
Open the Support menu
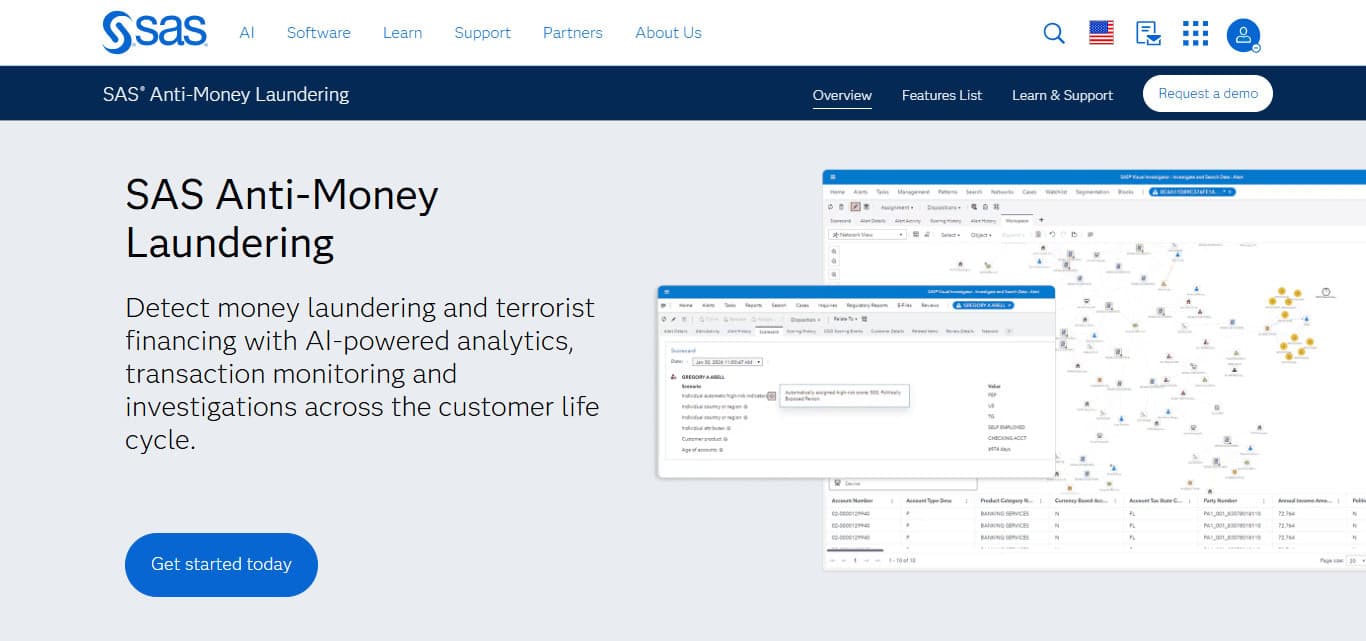[482, 32]
